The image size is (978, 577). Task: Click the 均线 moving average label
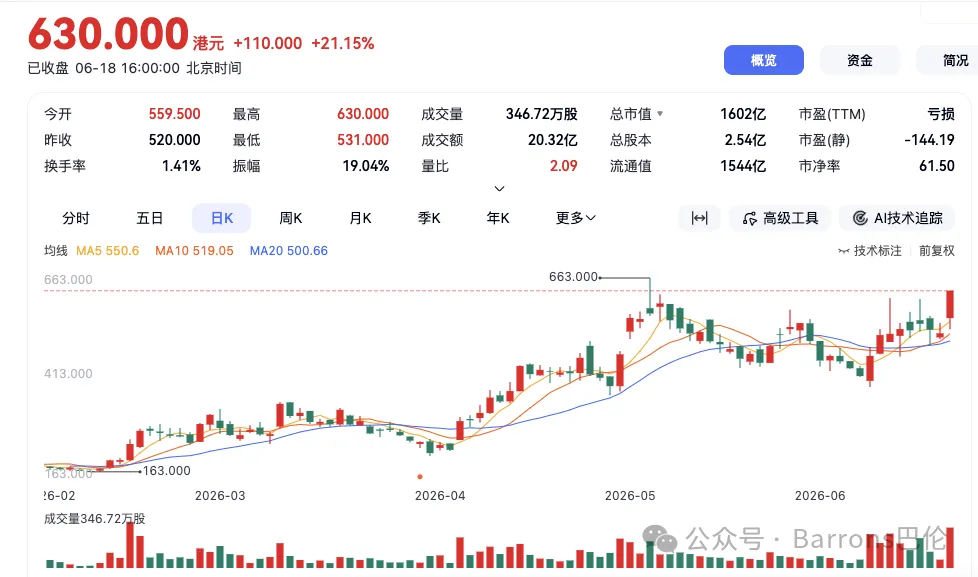pyautogui.click(x=56, y=251)
